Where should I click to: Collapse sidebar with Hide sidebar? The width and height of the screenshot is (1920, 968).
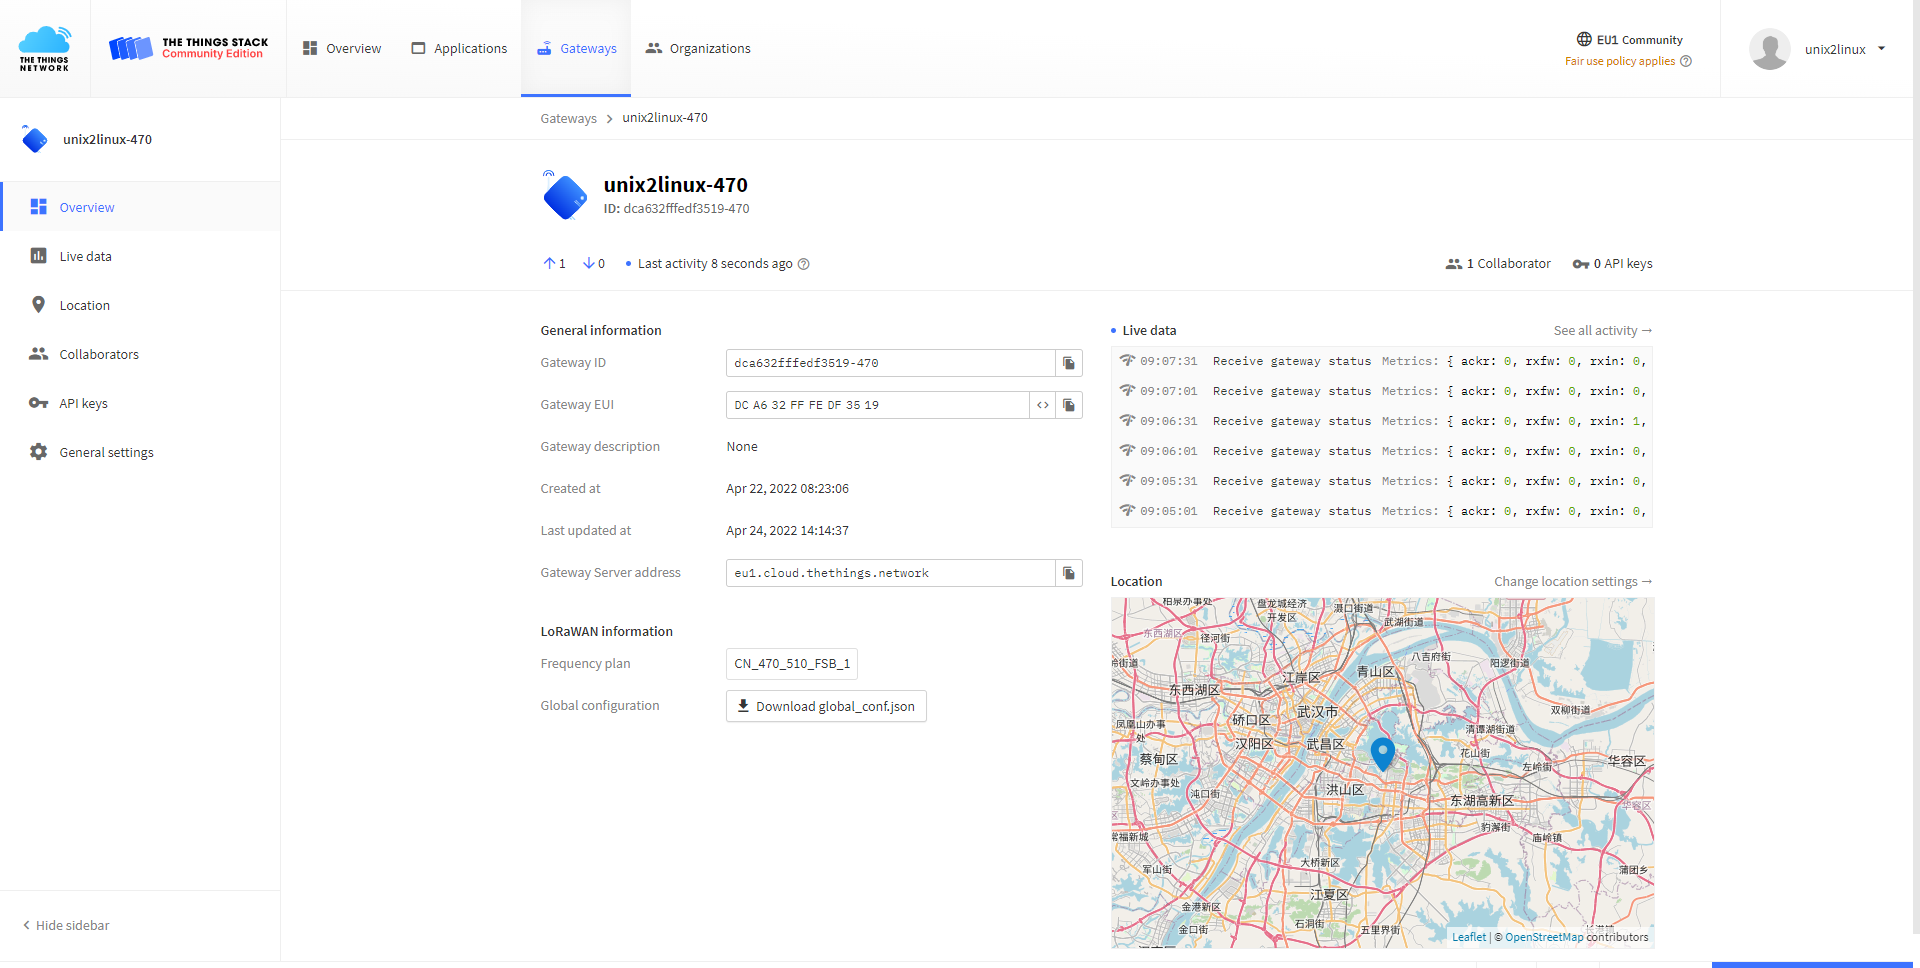tap(66, 925)
